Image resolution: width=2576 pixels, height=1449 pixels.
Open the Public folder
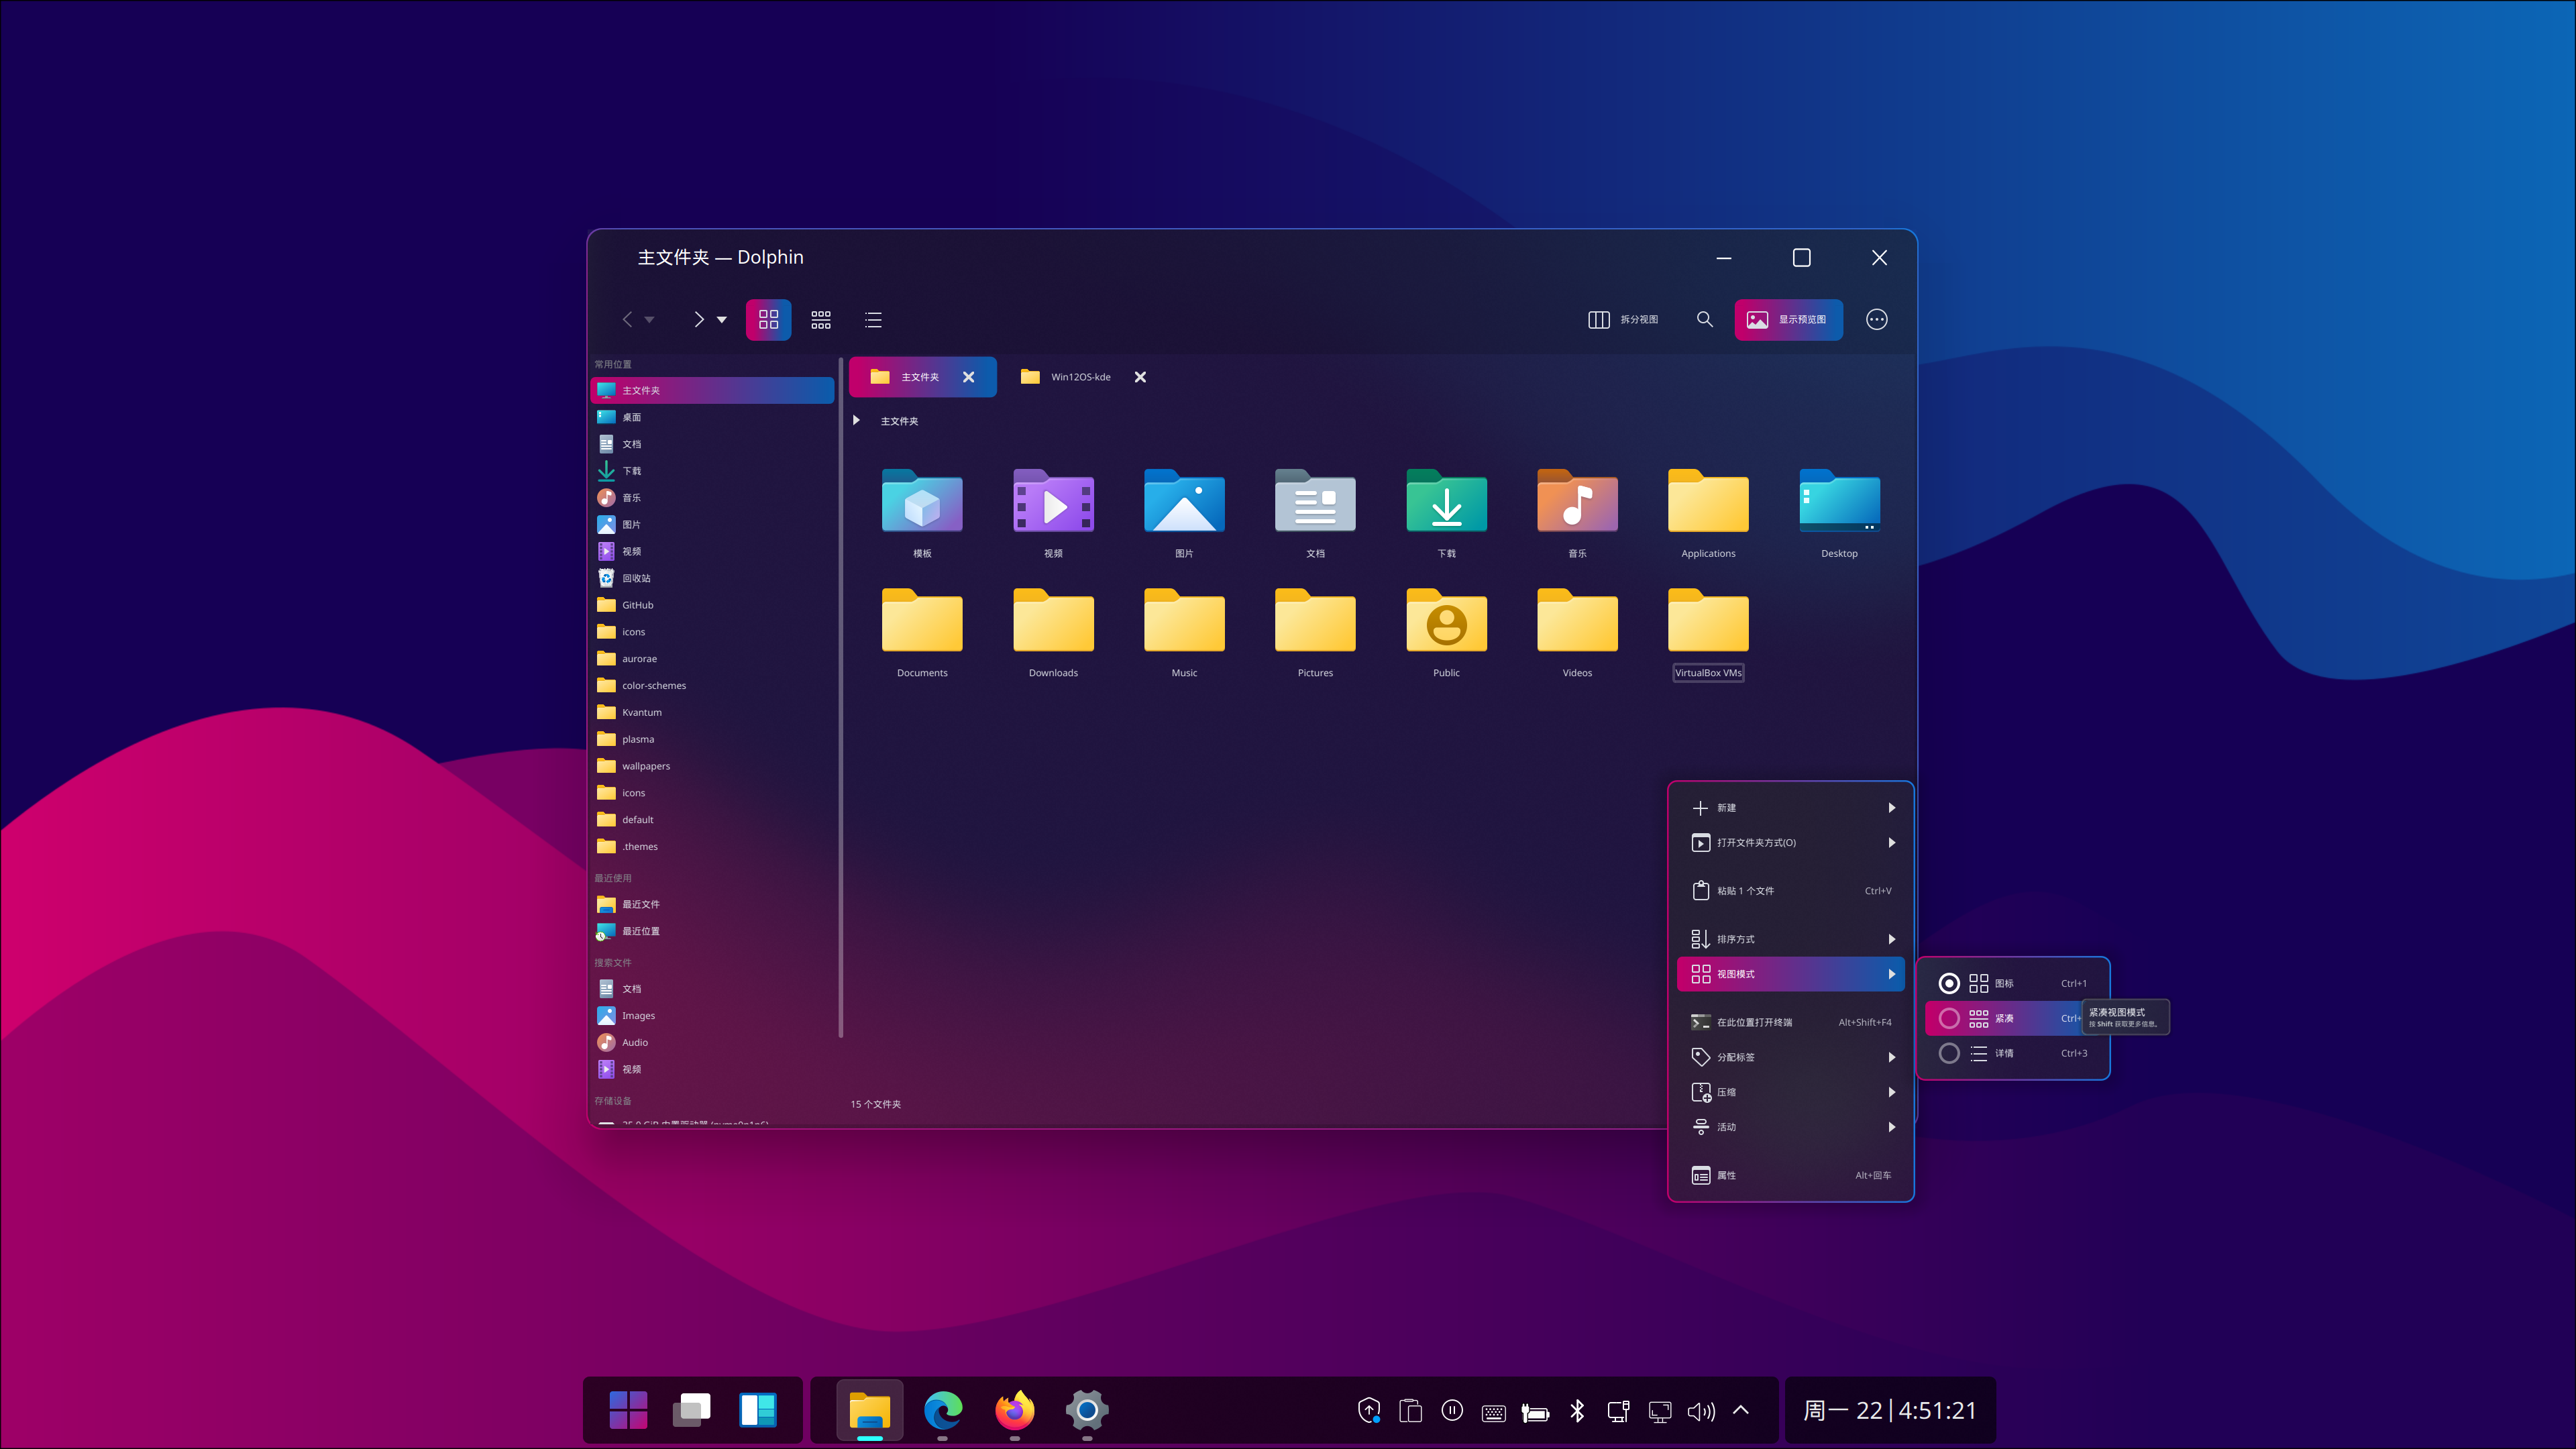point(1446,622)
